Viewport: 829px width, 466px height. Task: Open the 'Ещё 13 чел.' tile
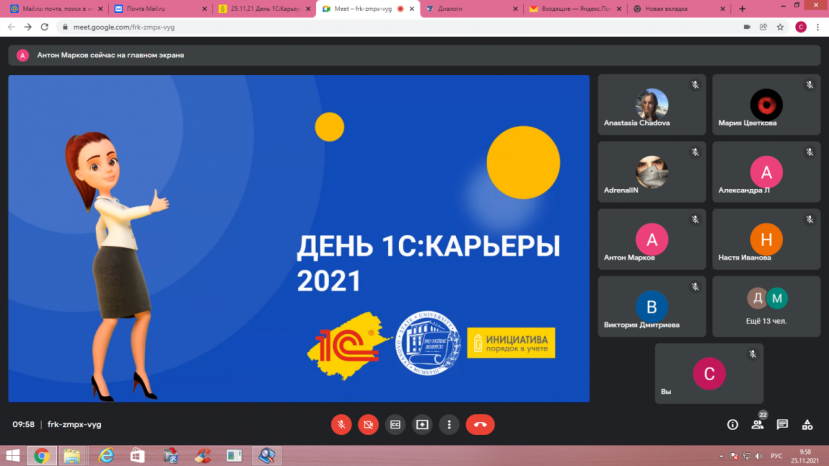tap(766, 306)
